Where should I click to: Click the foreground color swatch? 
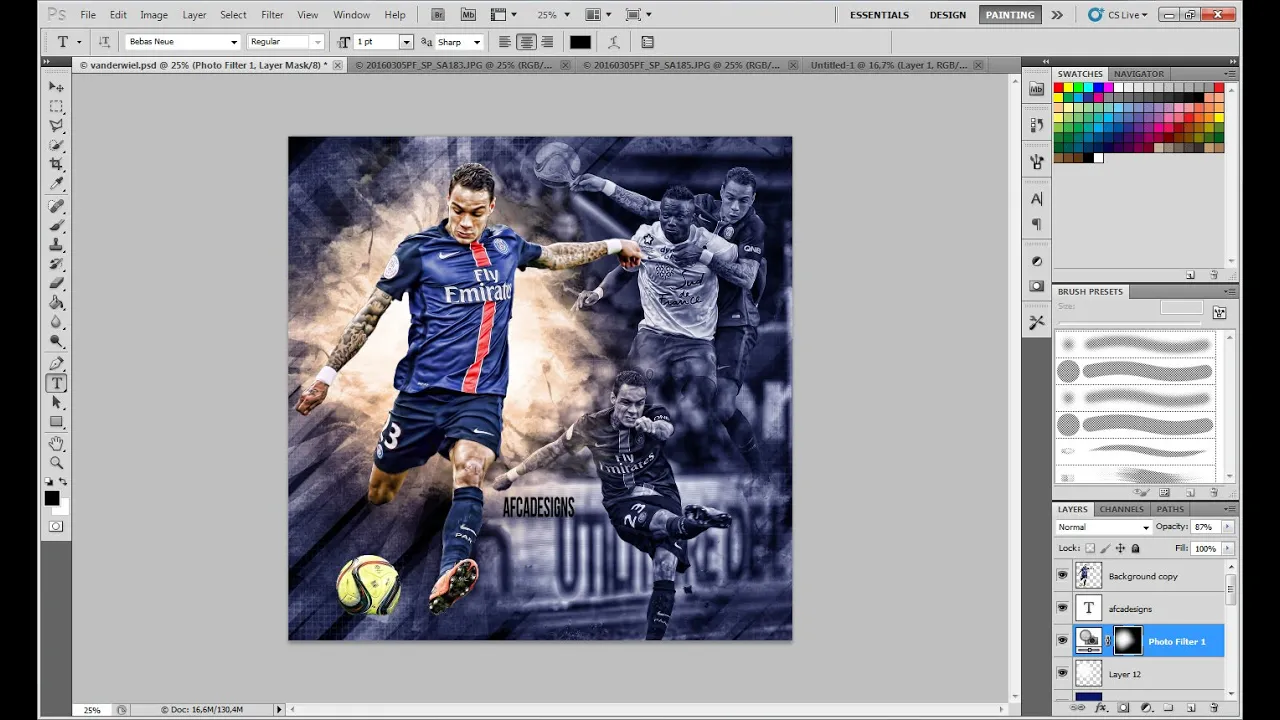(52, 498)
